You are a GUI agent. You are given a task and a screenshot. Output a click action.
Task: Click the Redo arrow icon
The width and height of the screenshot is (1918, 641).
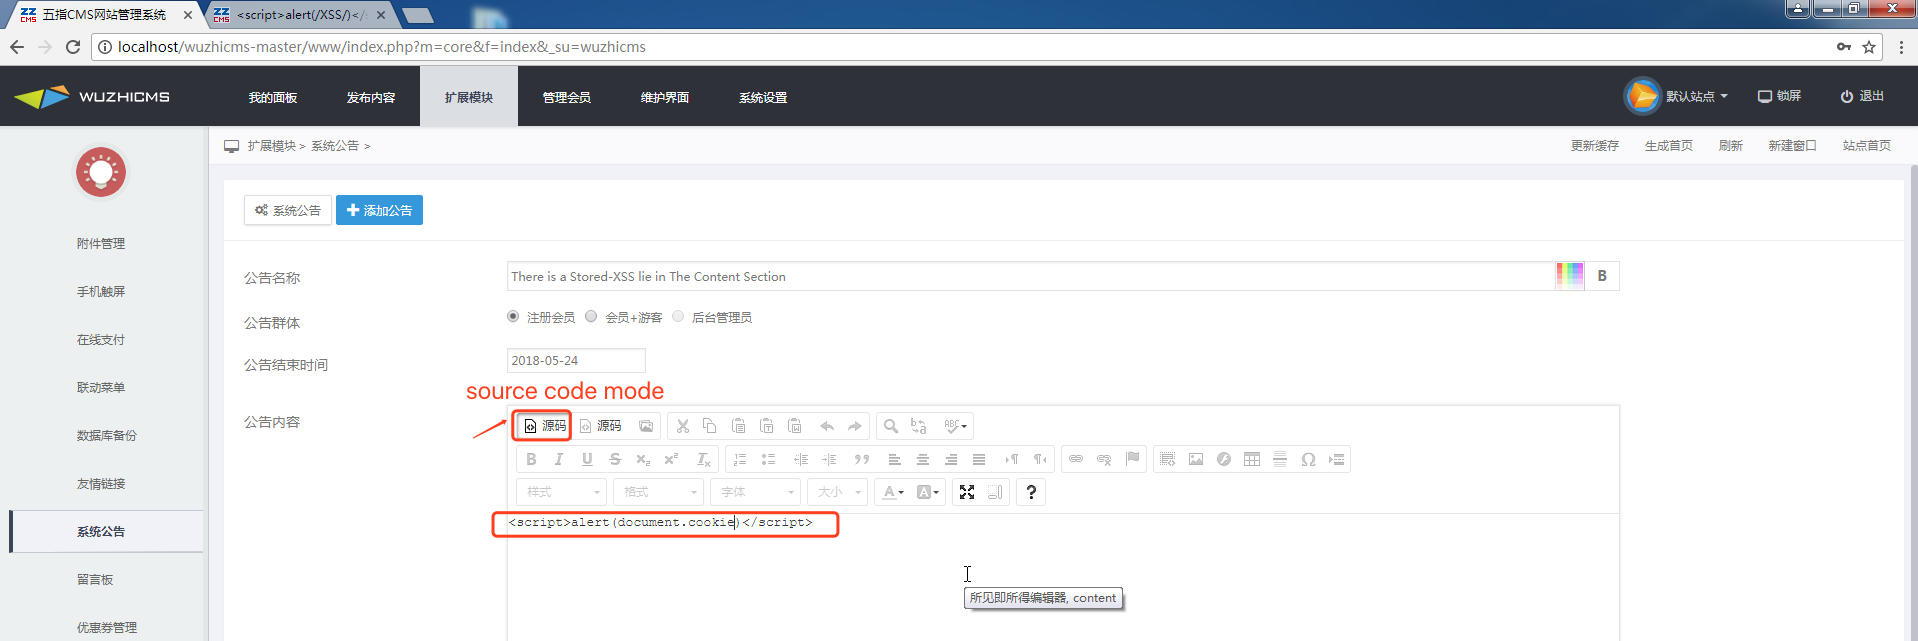tap(855, 426)
